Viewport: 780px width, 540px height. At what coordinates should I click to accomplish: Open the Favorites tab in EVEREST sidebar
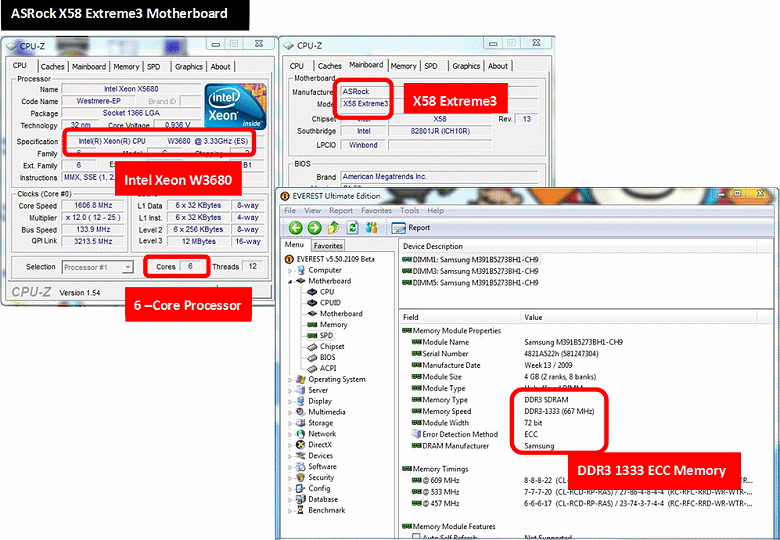coord(328,246)
